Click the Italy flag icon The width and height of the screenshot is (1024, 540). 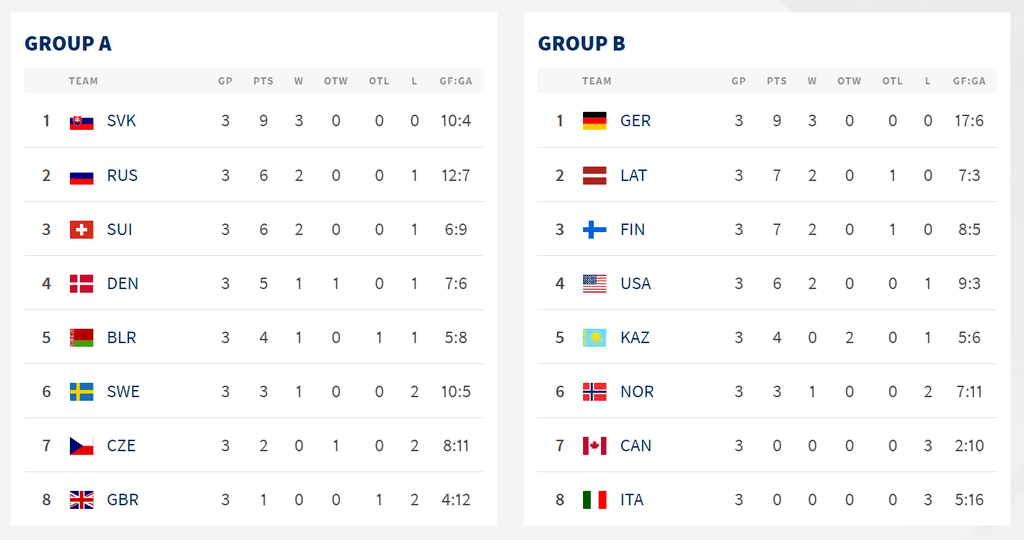(x=594, y=500)
